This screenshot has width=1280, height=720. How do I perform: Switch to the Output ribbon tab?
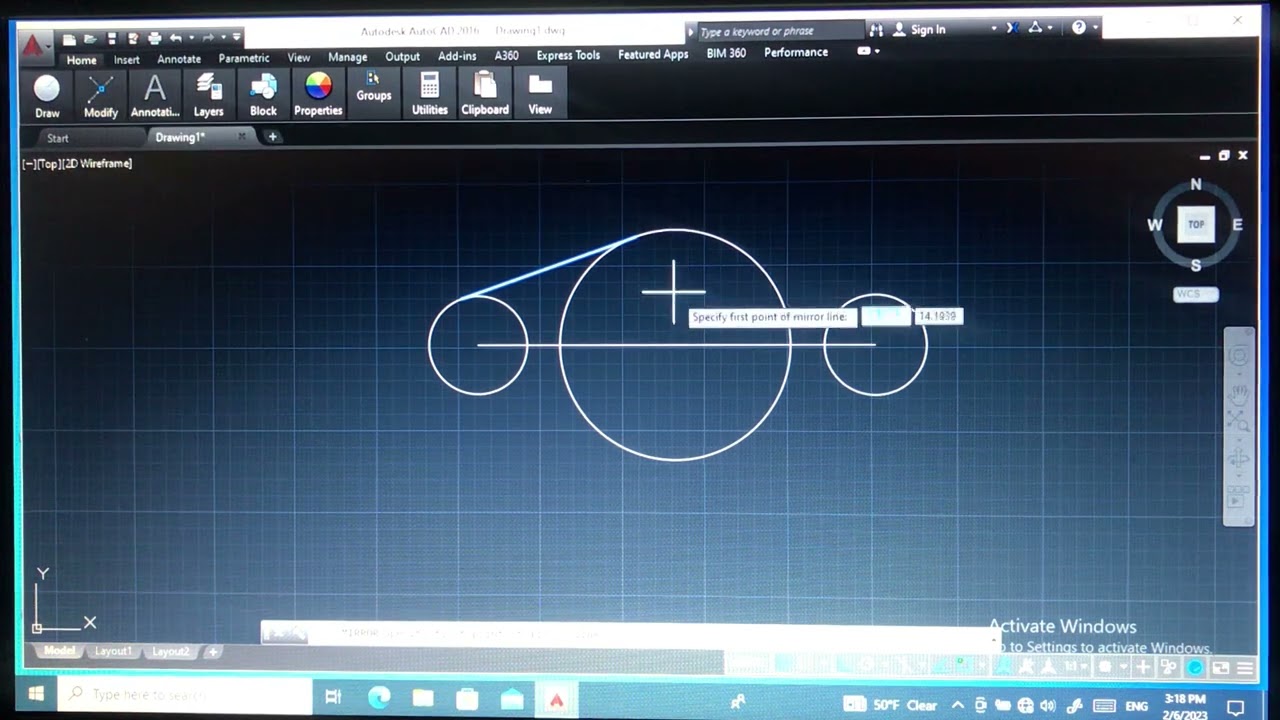pyautogui.click(x=403, y=56)
